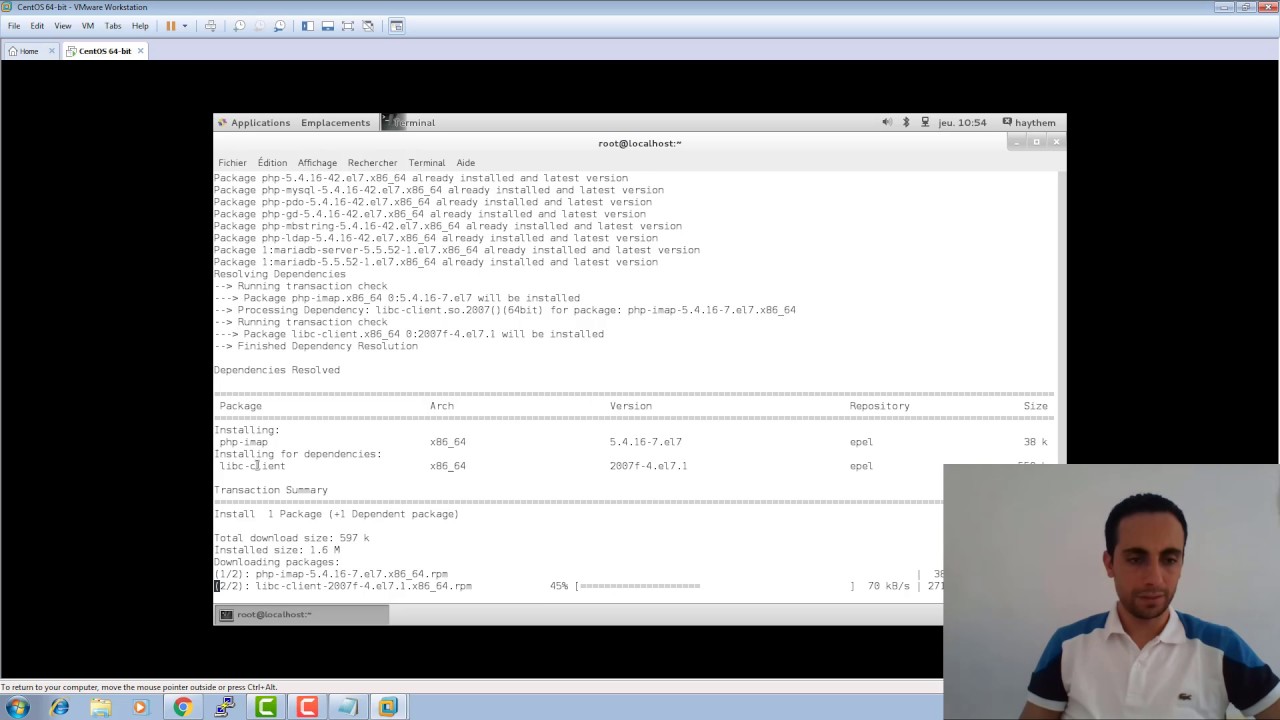The height and width of the screenshot is (720, 1280).
Task: Open Google Chrome from taskbar
Action: 182,707
